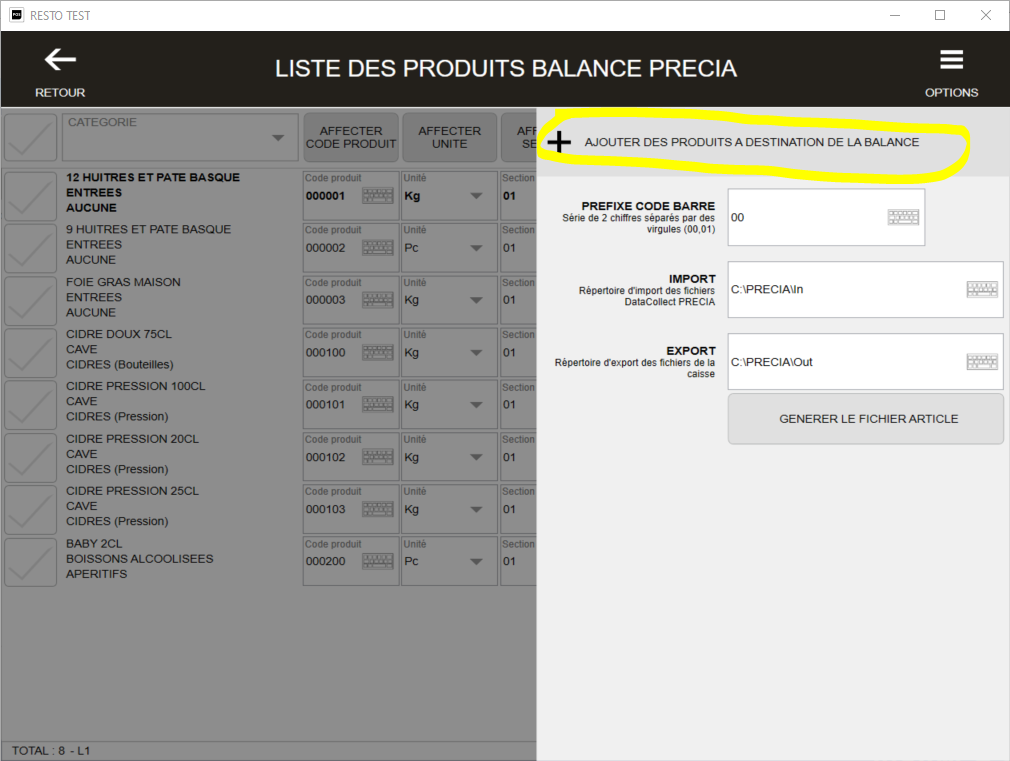Open Unité dropdown for CIDRE PRESSION 100CL
The image size is (1010, 761).
[x=449, y=405]
